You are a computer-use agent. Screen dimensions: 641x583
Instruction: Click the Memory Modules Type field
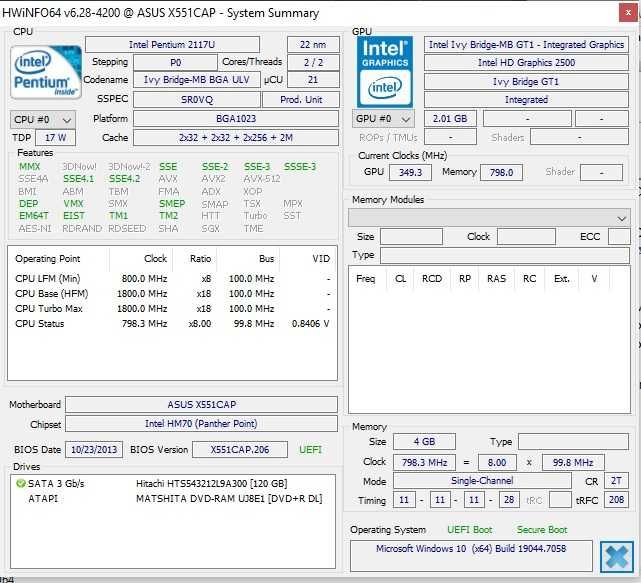(504, 256)
